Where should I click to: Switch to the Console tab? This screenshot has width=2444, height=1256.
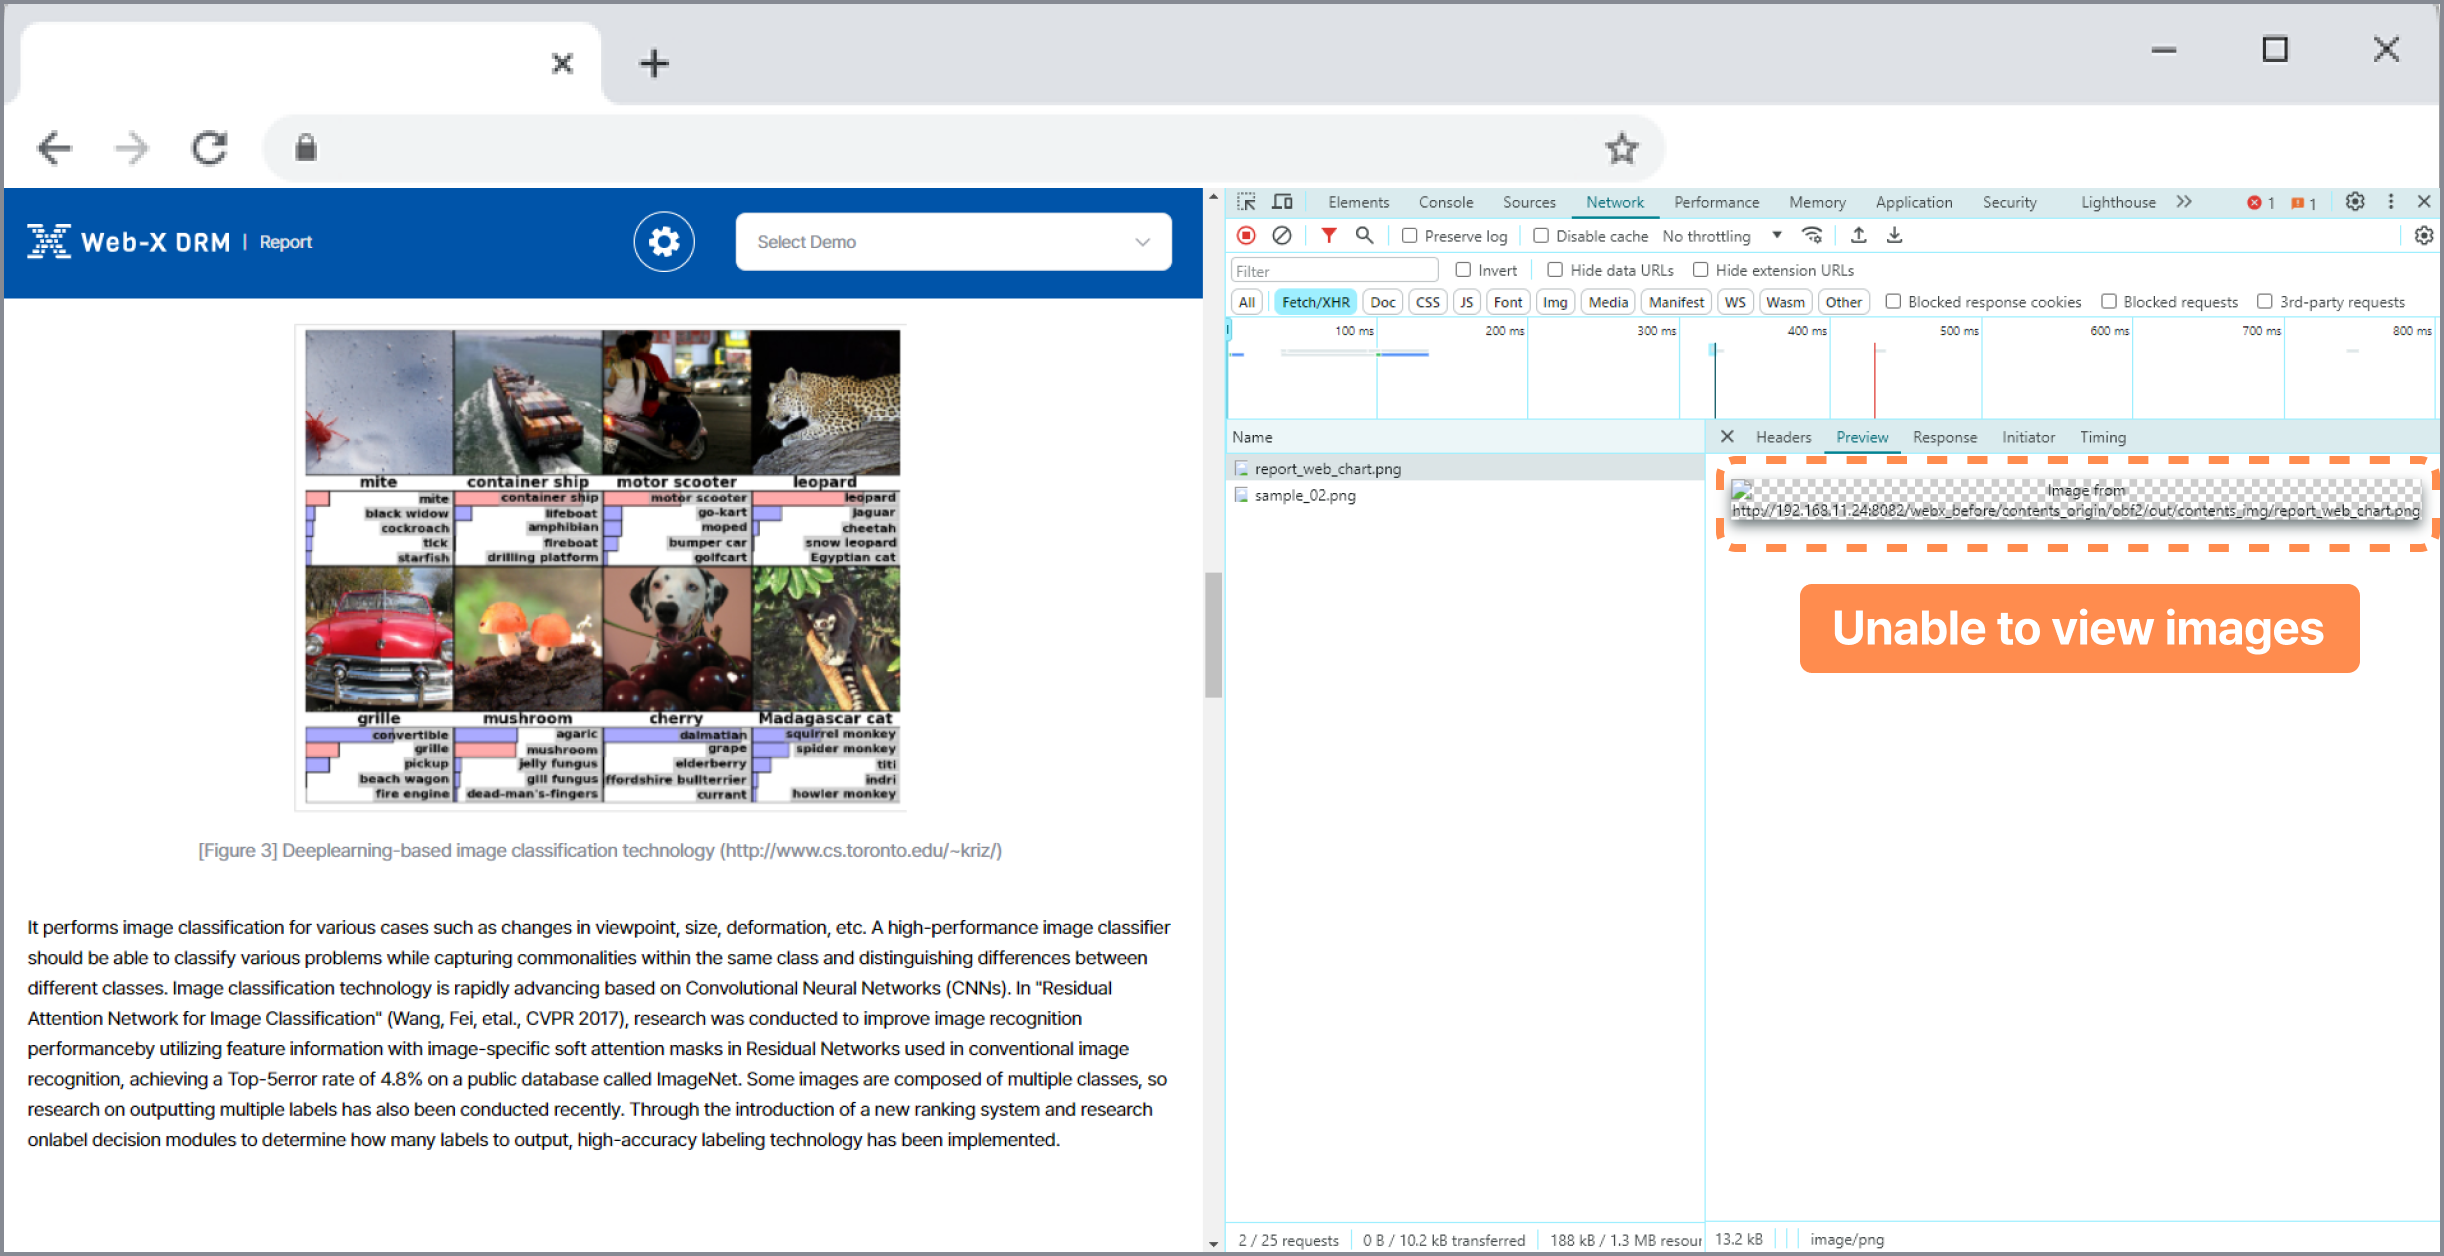(x=1445, y=202)
